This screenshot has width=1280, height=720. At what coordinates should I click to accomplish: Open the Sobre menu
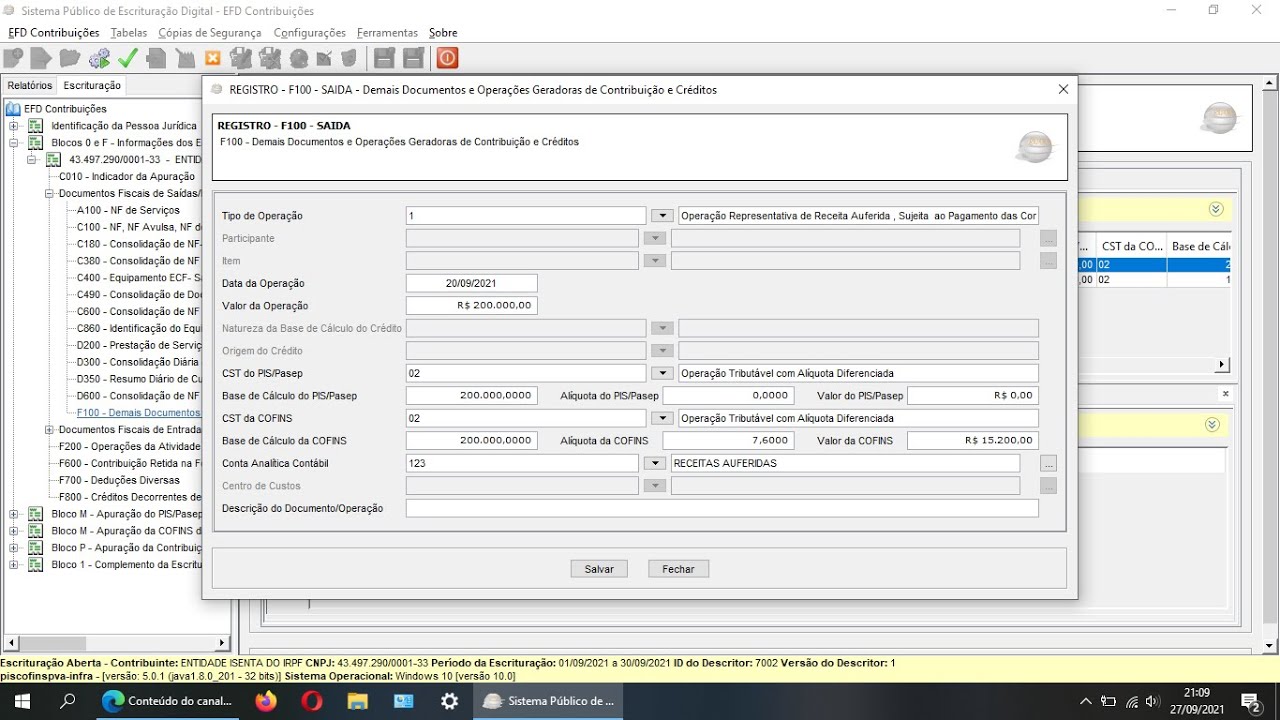pyautogui.click(x=443, y=33)
